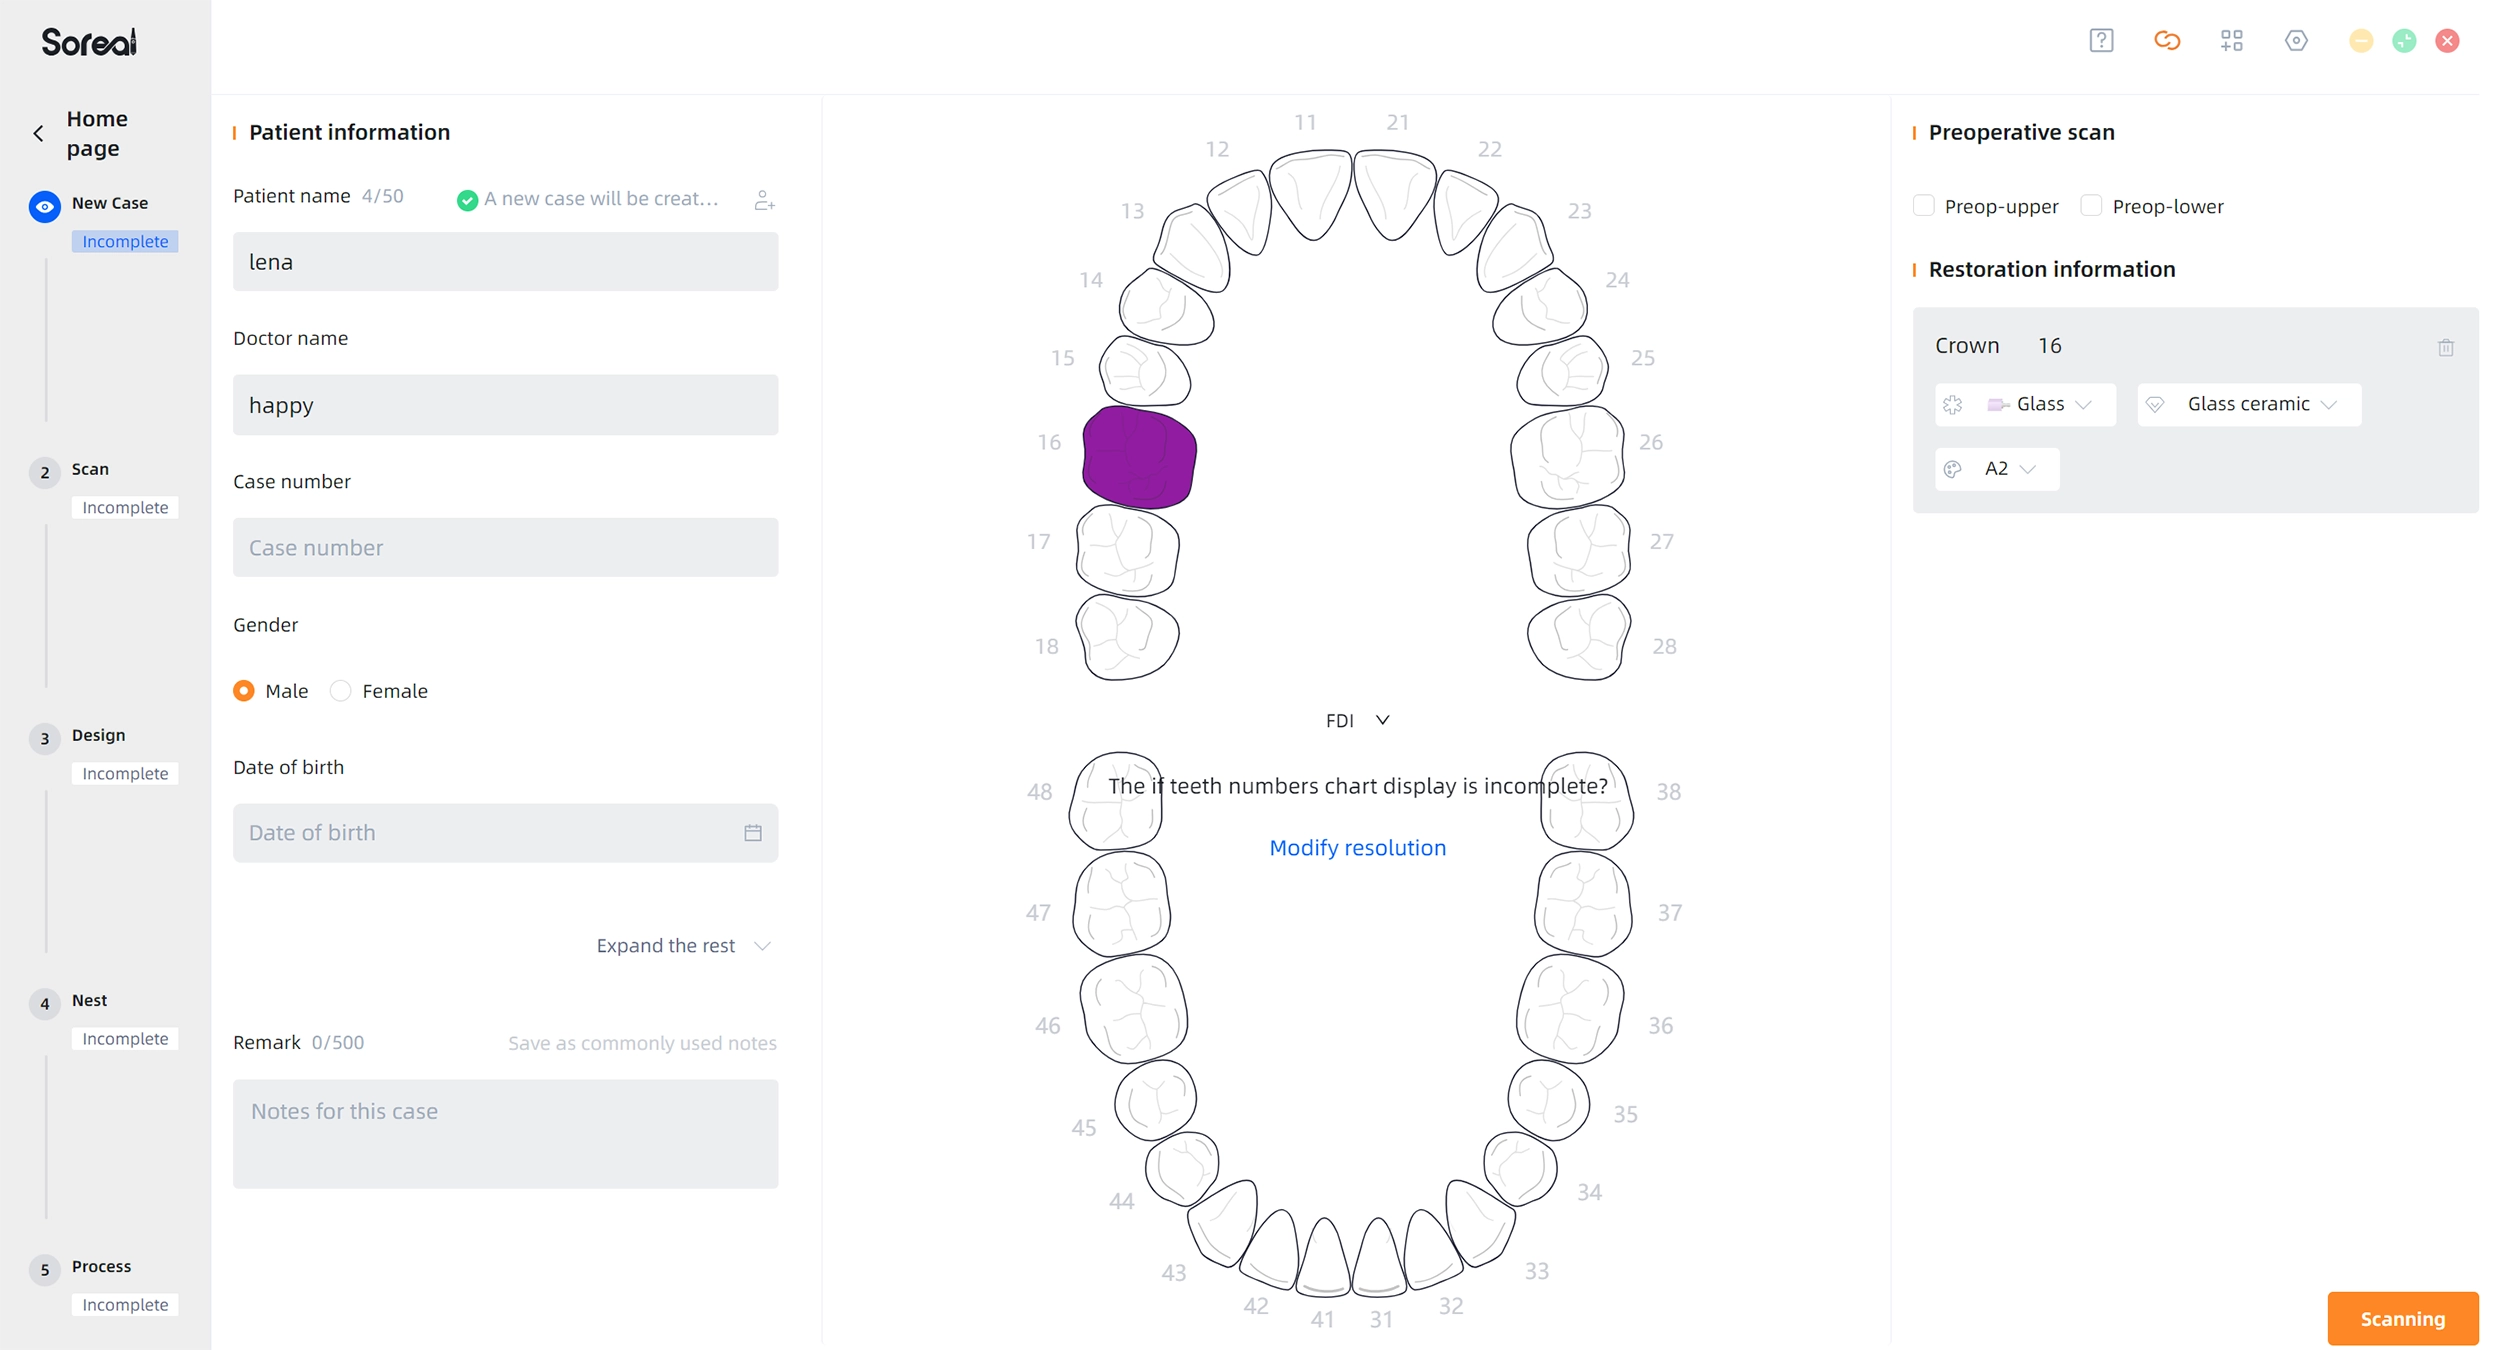Open the Glass ceramic dropdown
2500x1350 pixels.
(2248, 405)
